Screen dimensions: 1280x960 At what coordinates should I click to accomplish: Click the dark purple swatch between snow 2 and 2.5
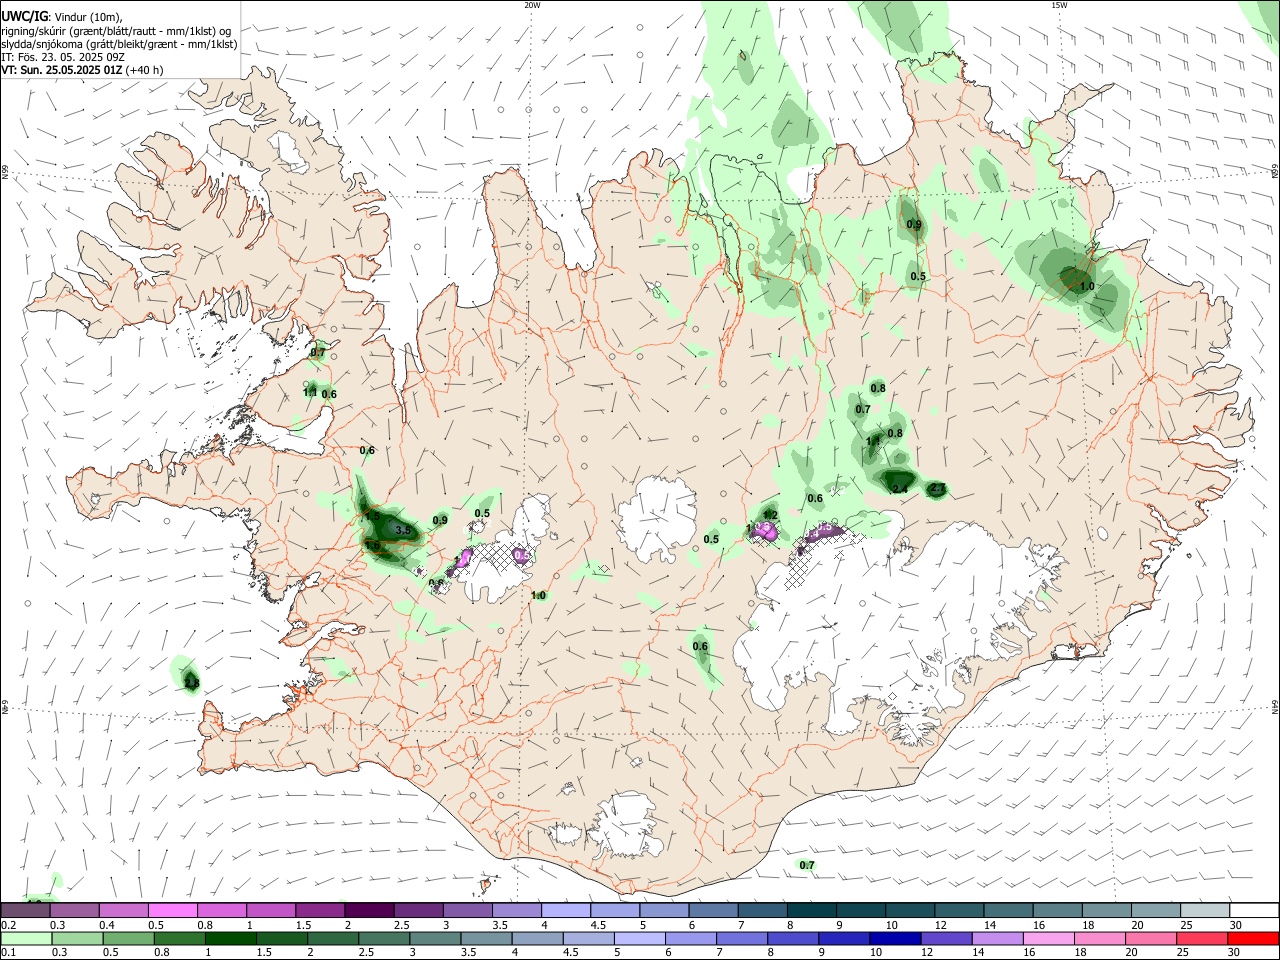[369, 910]
